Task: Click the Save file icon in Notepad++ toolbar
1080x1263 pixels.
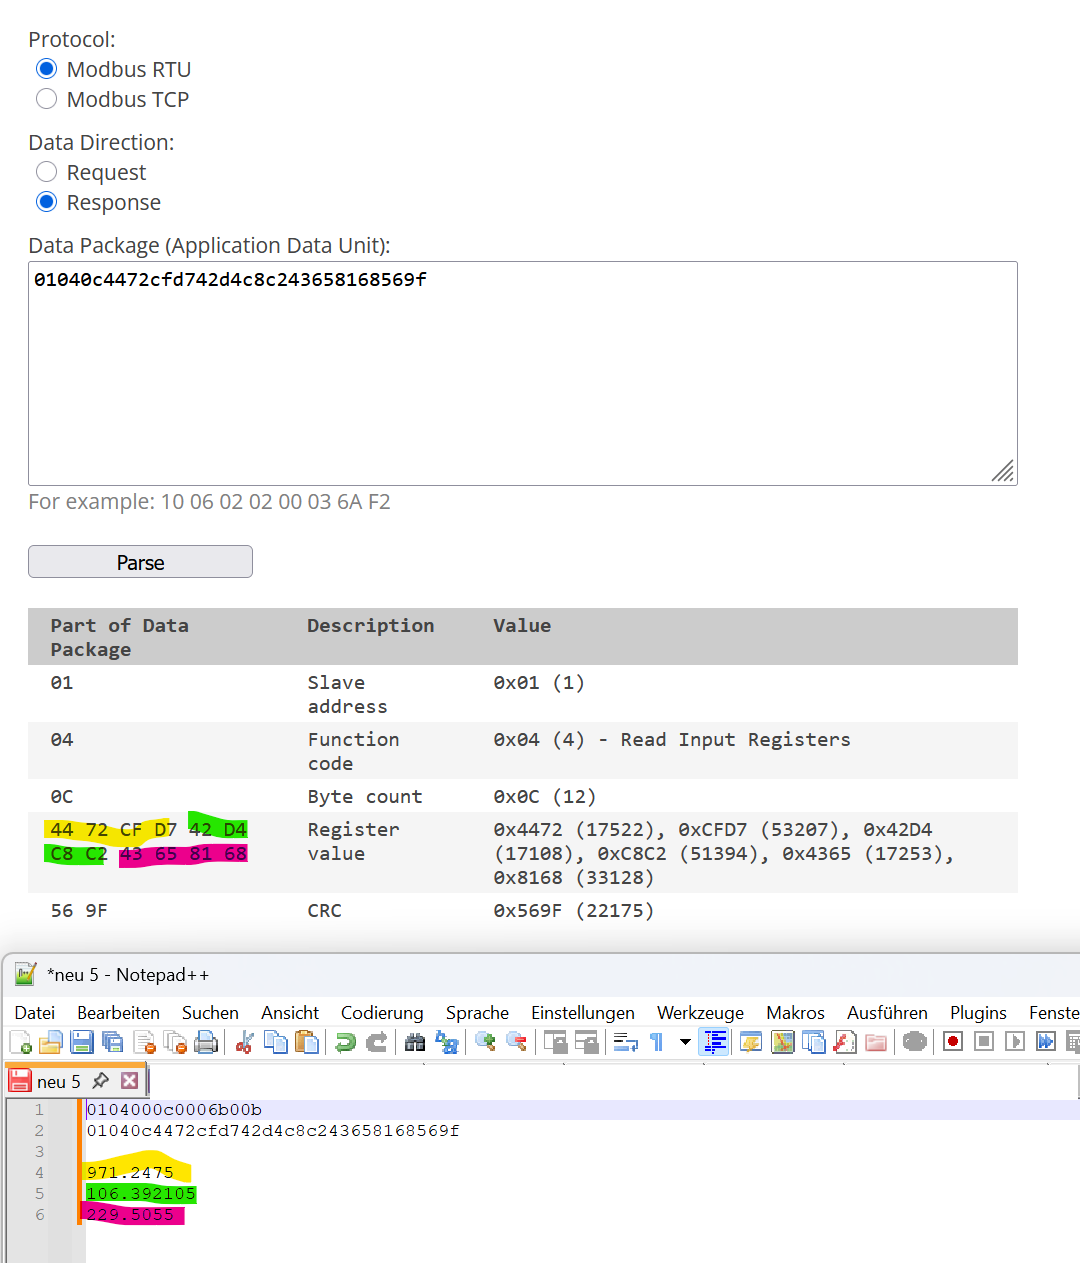Action: (x=82, y=1042)
